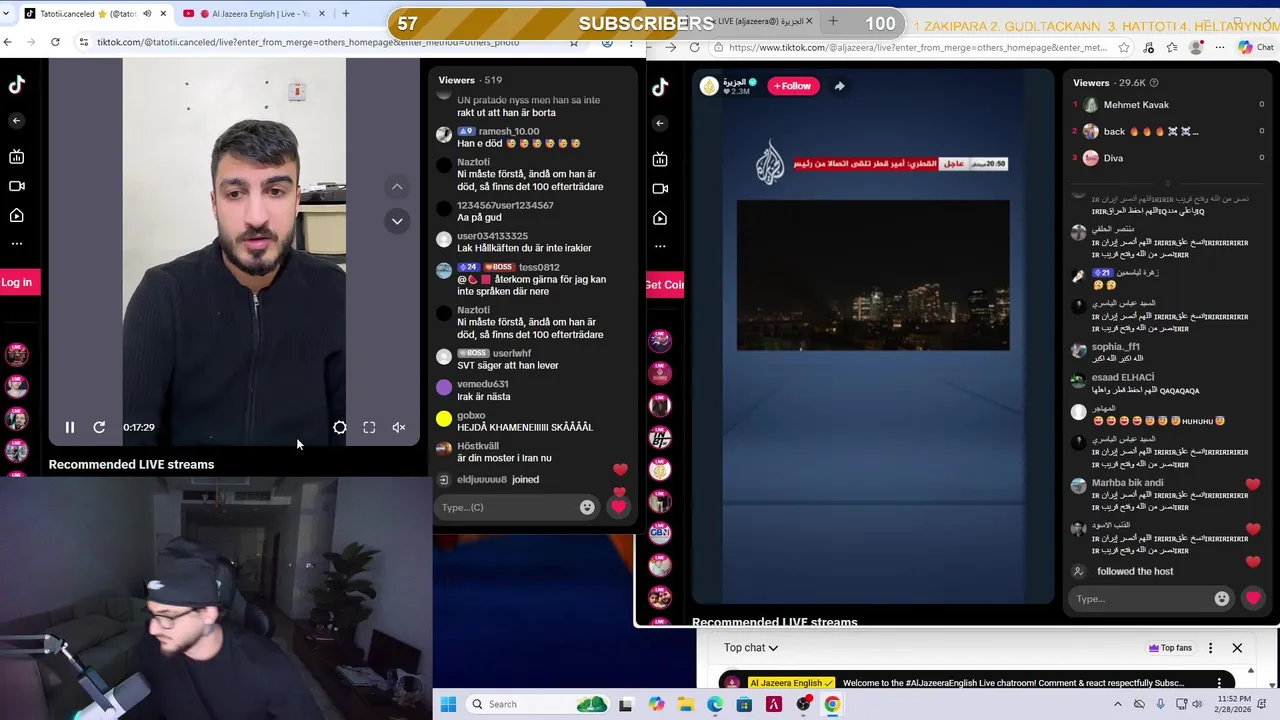Viewport: 1280px width, 720px height.
Task: Select top viewer Mehmet Kavak
Action: click(x=1136, y=105)
